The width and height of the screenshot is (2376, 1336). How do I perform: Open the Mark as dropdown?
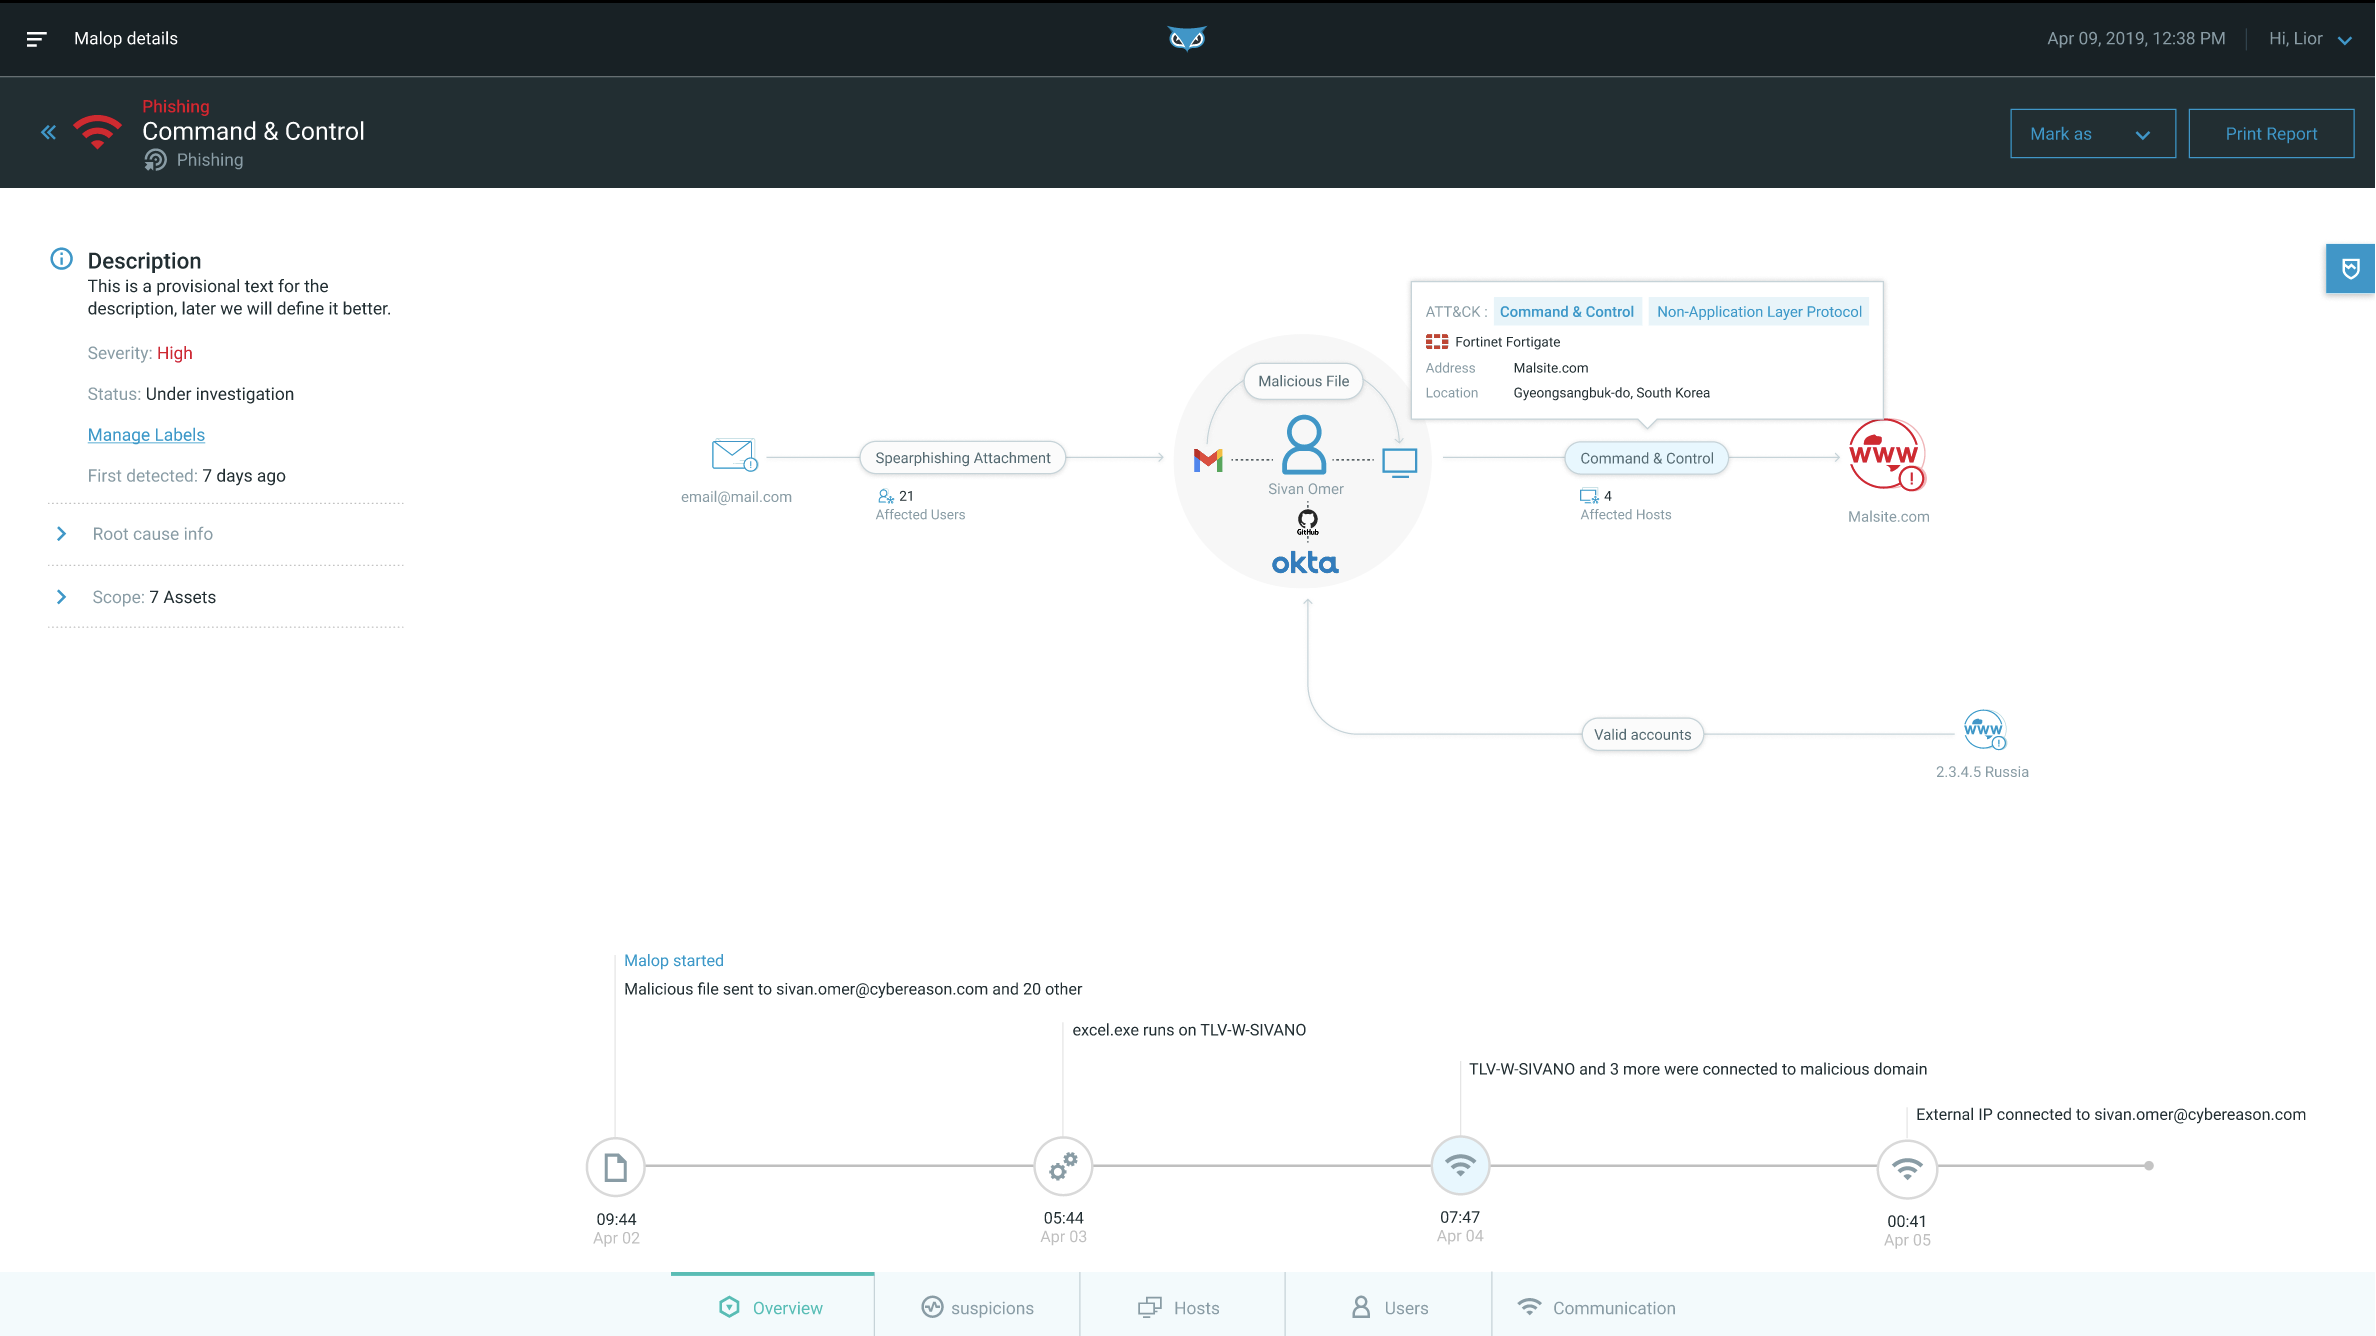coord(2093,134)
